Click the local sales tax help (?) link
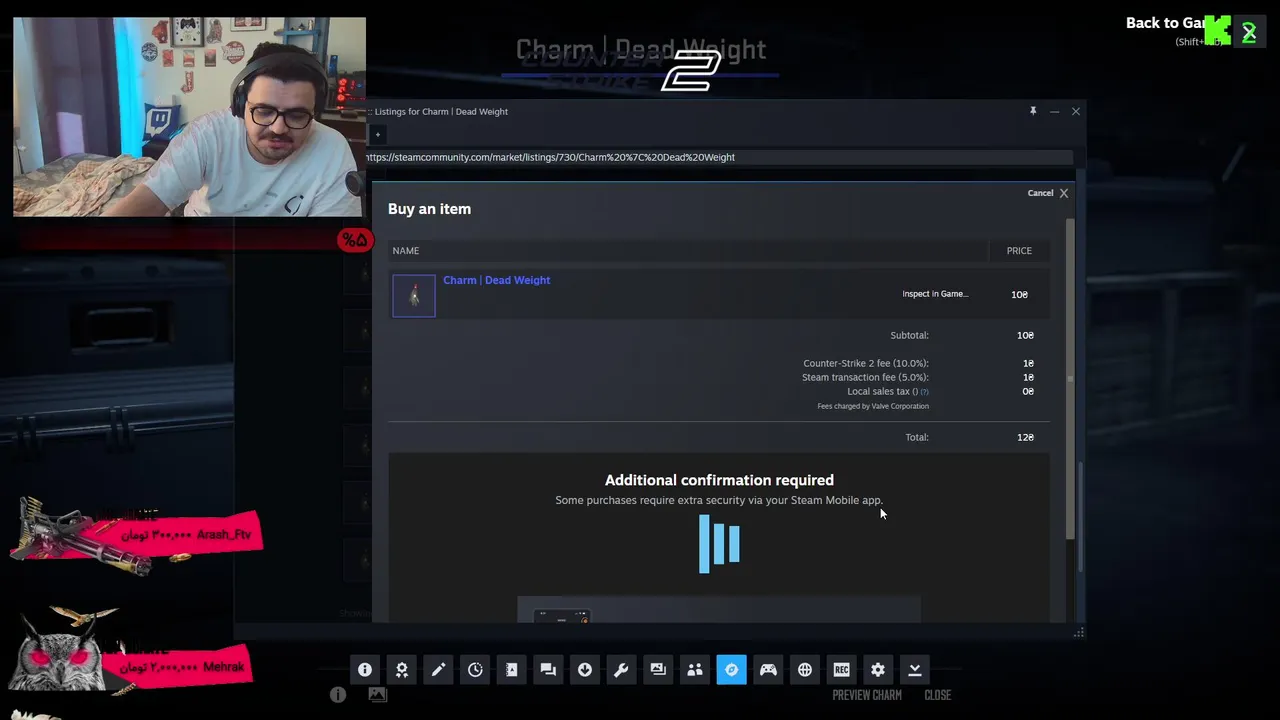This screenshot has height=720, width=1280. 925,392
